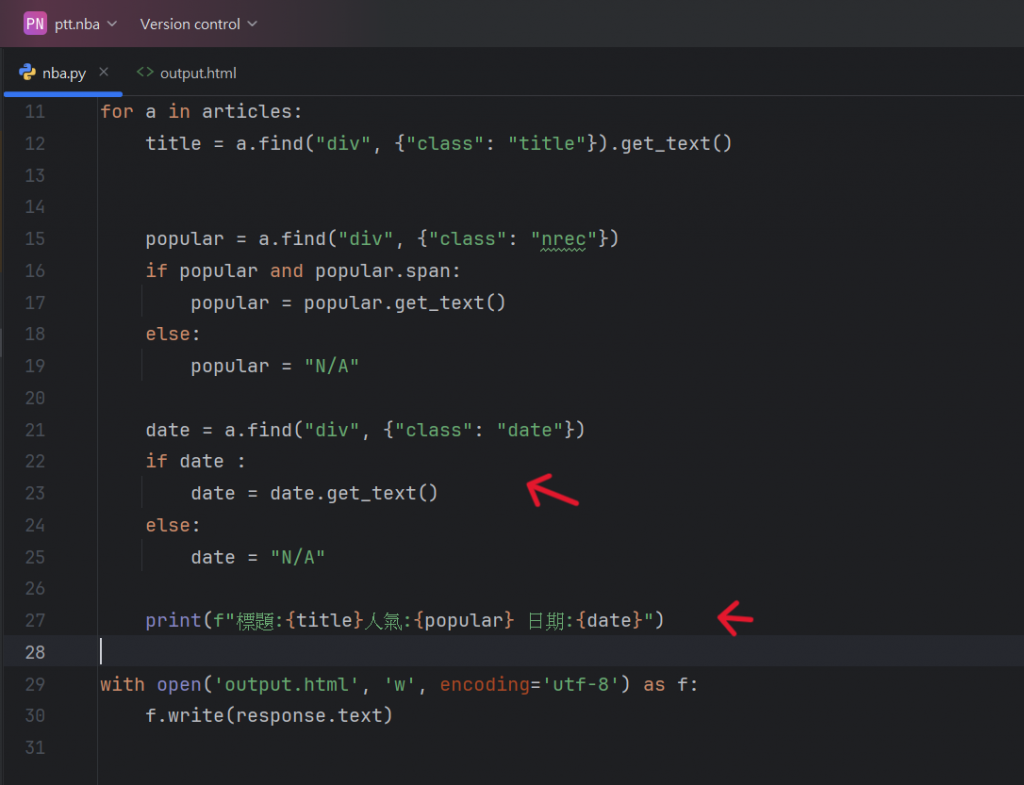Close the nba.py tab

[x=104, y=72]
